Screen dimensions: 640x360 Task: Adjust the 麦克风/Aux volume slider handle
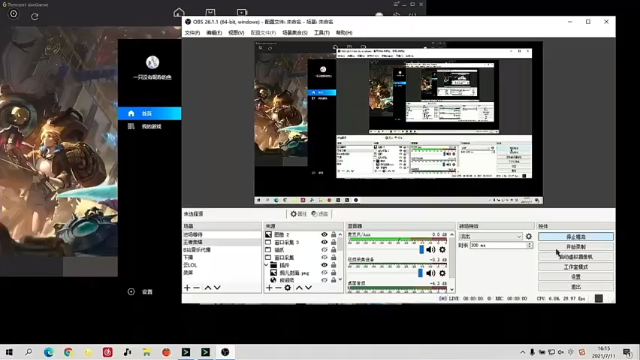422,249
